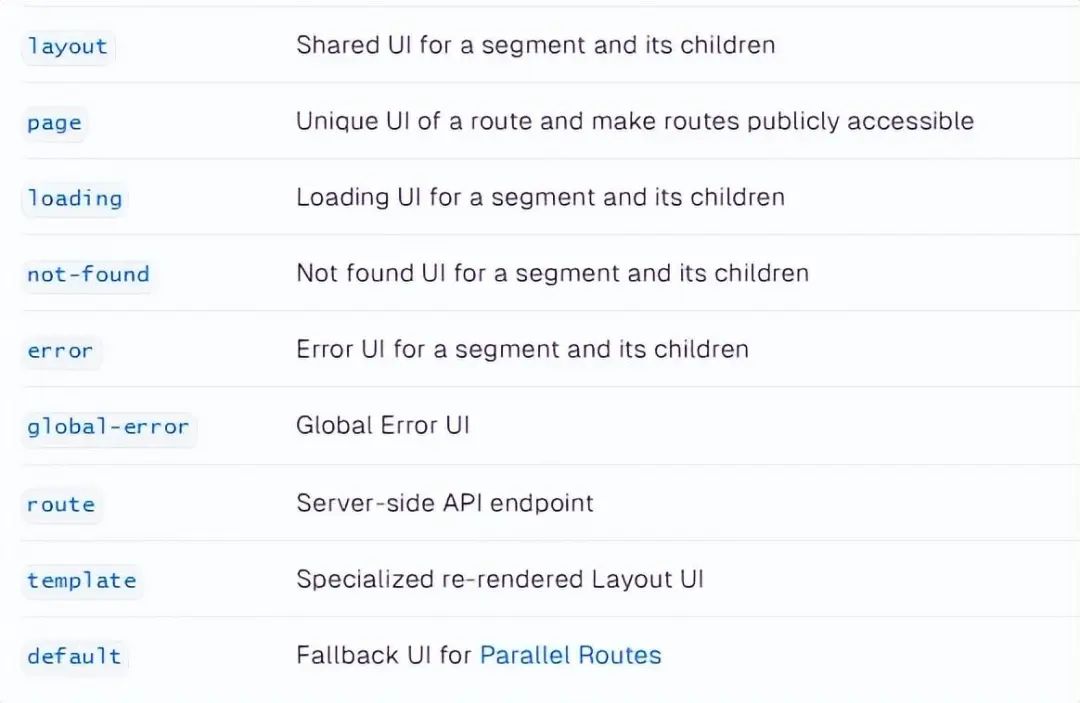The width and height of the screenshot is (1080, 703).
Task: Click the 'Not found UI' description text
Action: click(552, 273)
